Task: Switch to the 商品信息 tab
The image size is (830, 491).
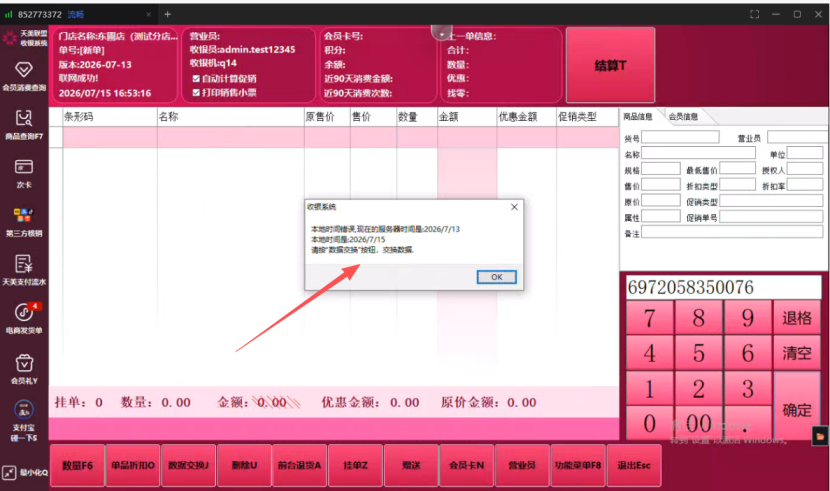Action: click(637, 116)
